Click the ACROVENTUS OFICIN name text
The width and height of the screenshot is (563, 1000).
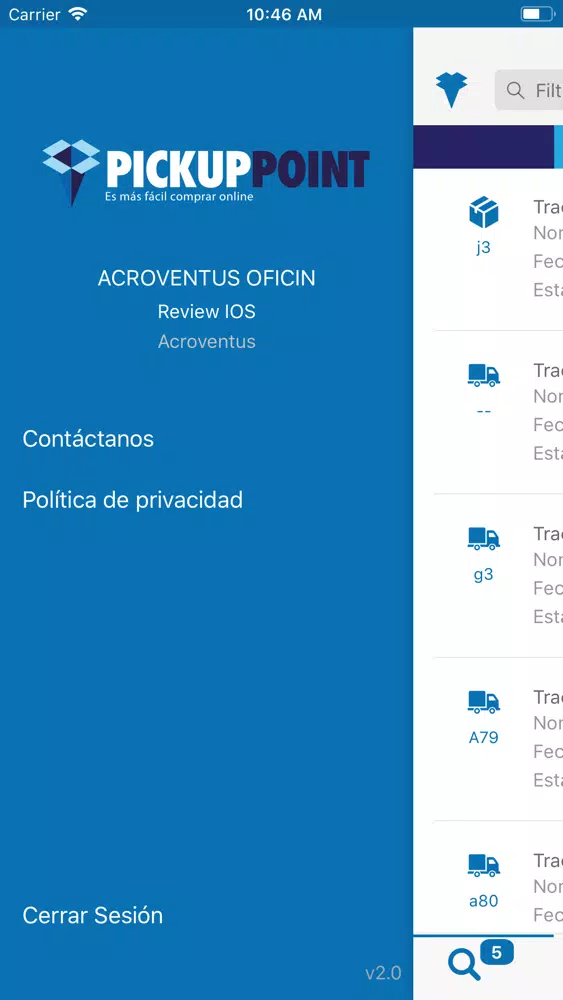click(x=207, y=278)
